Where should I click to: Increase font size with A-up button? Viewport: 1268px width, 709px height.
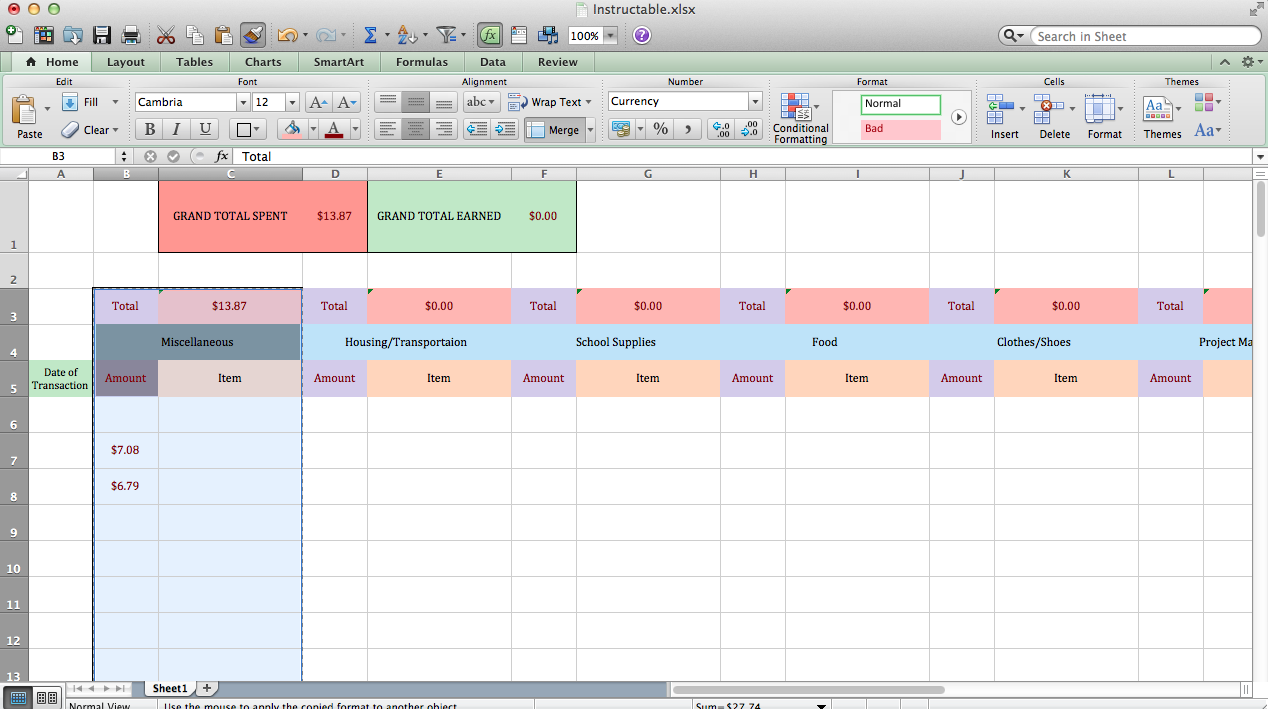318,102
